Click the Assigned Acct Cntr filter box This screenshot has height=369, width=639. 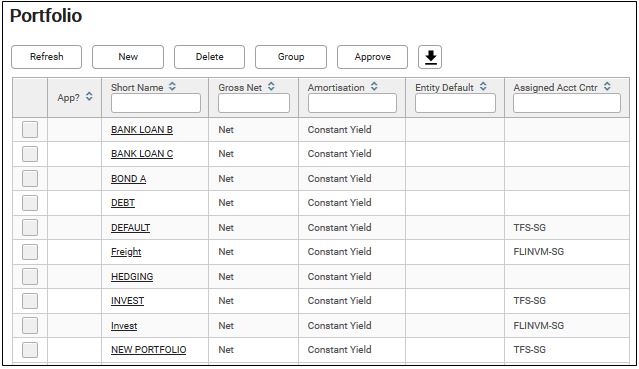(x=567, y=103)
